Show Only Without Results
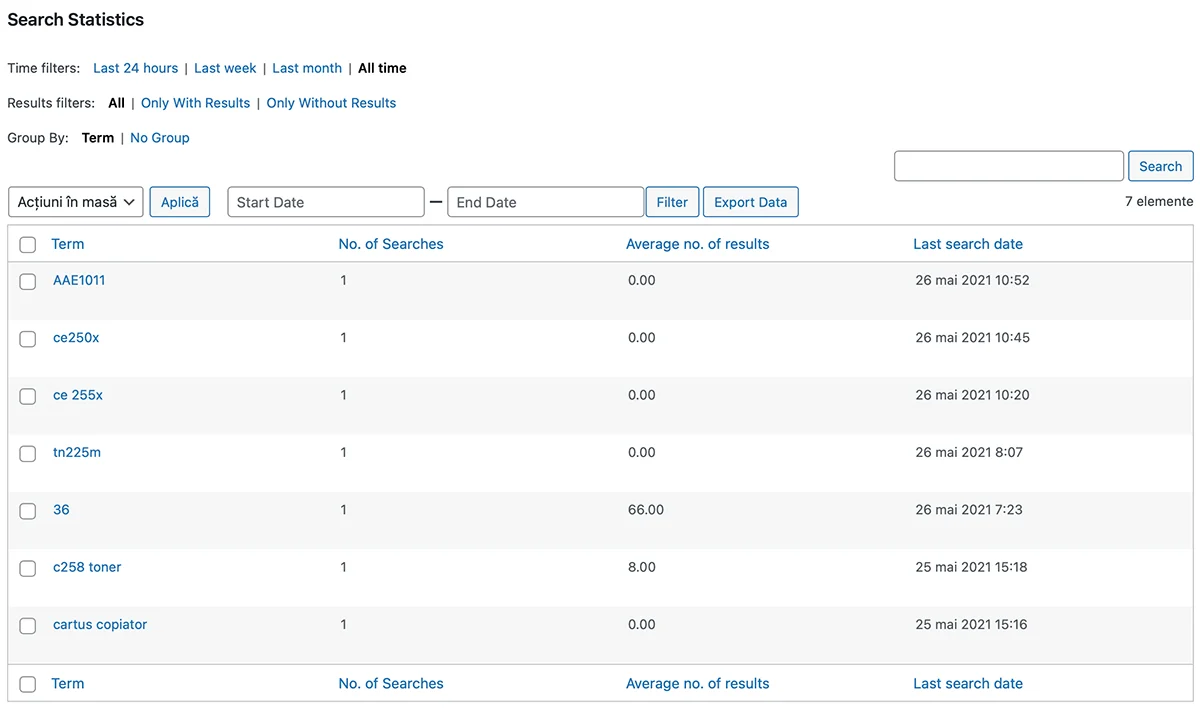Image resolution: width=1200 pixels, height=711 pixels. tap(331, 103)
